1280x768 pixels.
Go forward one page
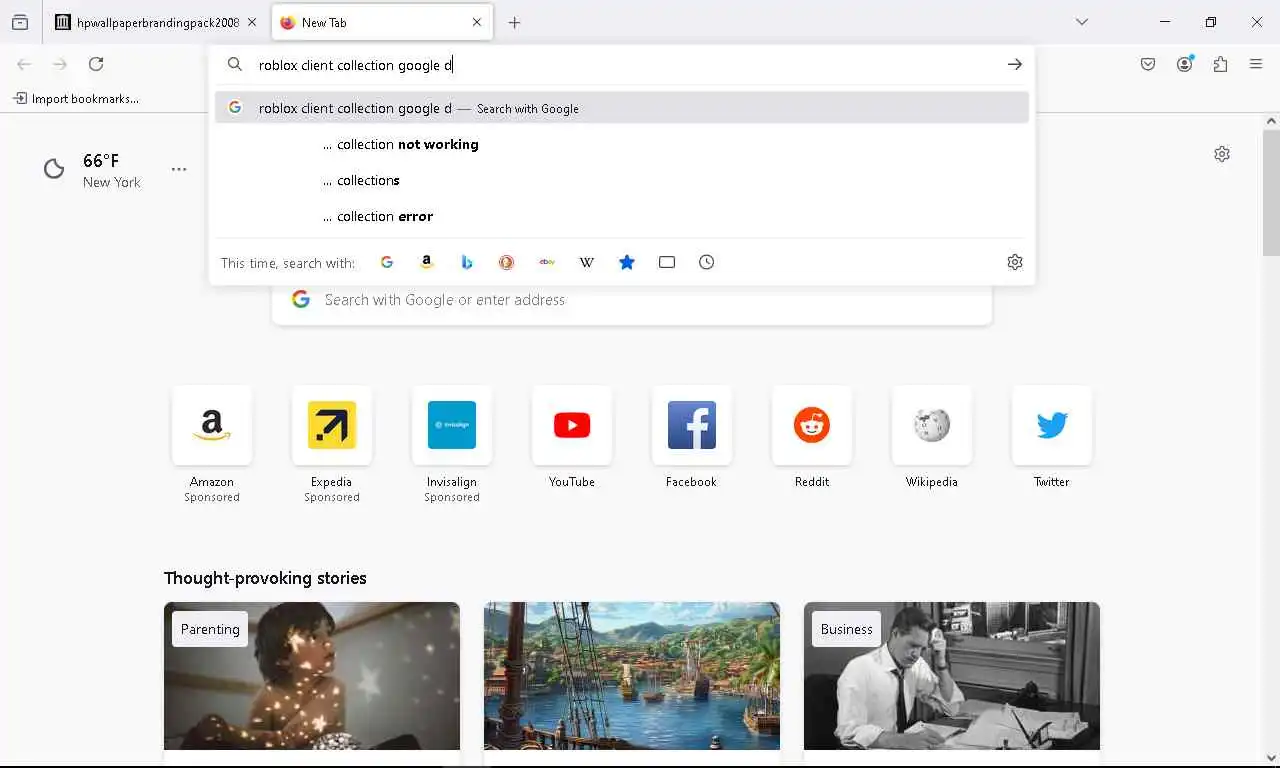click(x=60, y=65)
